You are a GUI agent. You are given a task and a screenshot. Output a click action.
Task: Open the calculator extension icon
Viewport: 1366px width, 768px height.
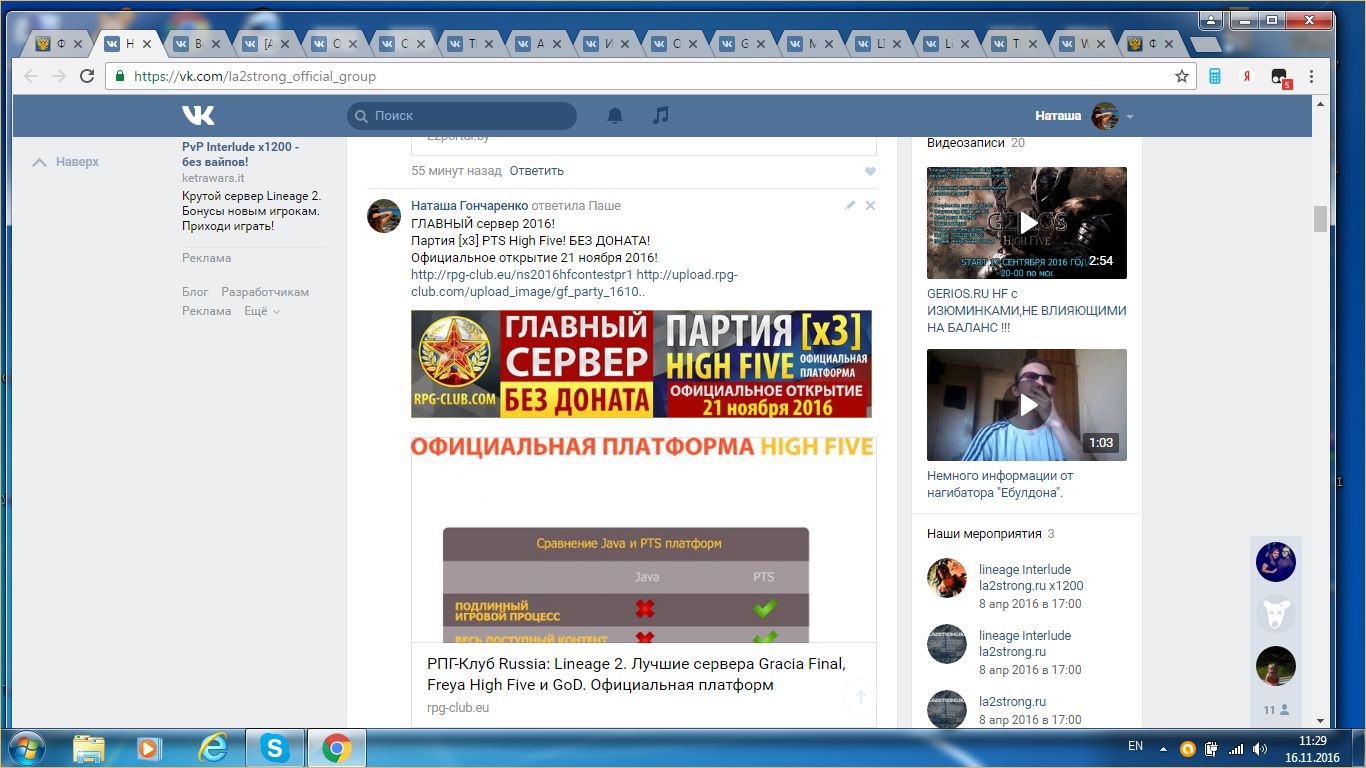1216,76
